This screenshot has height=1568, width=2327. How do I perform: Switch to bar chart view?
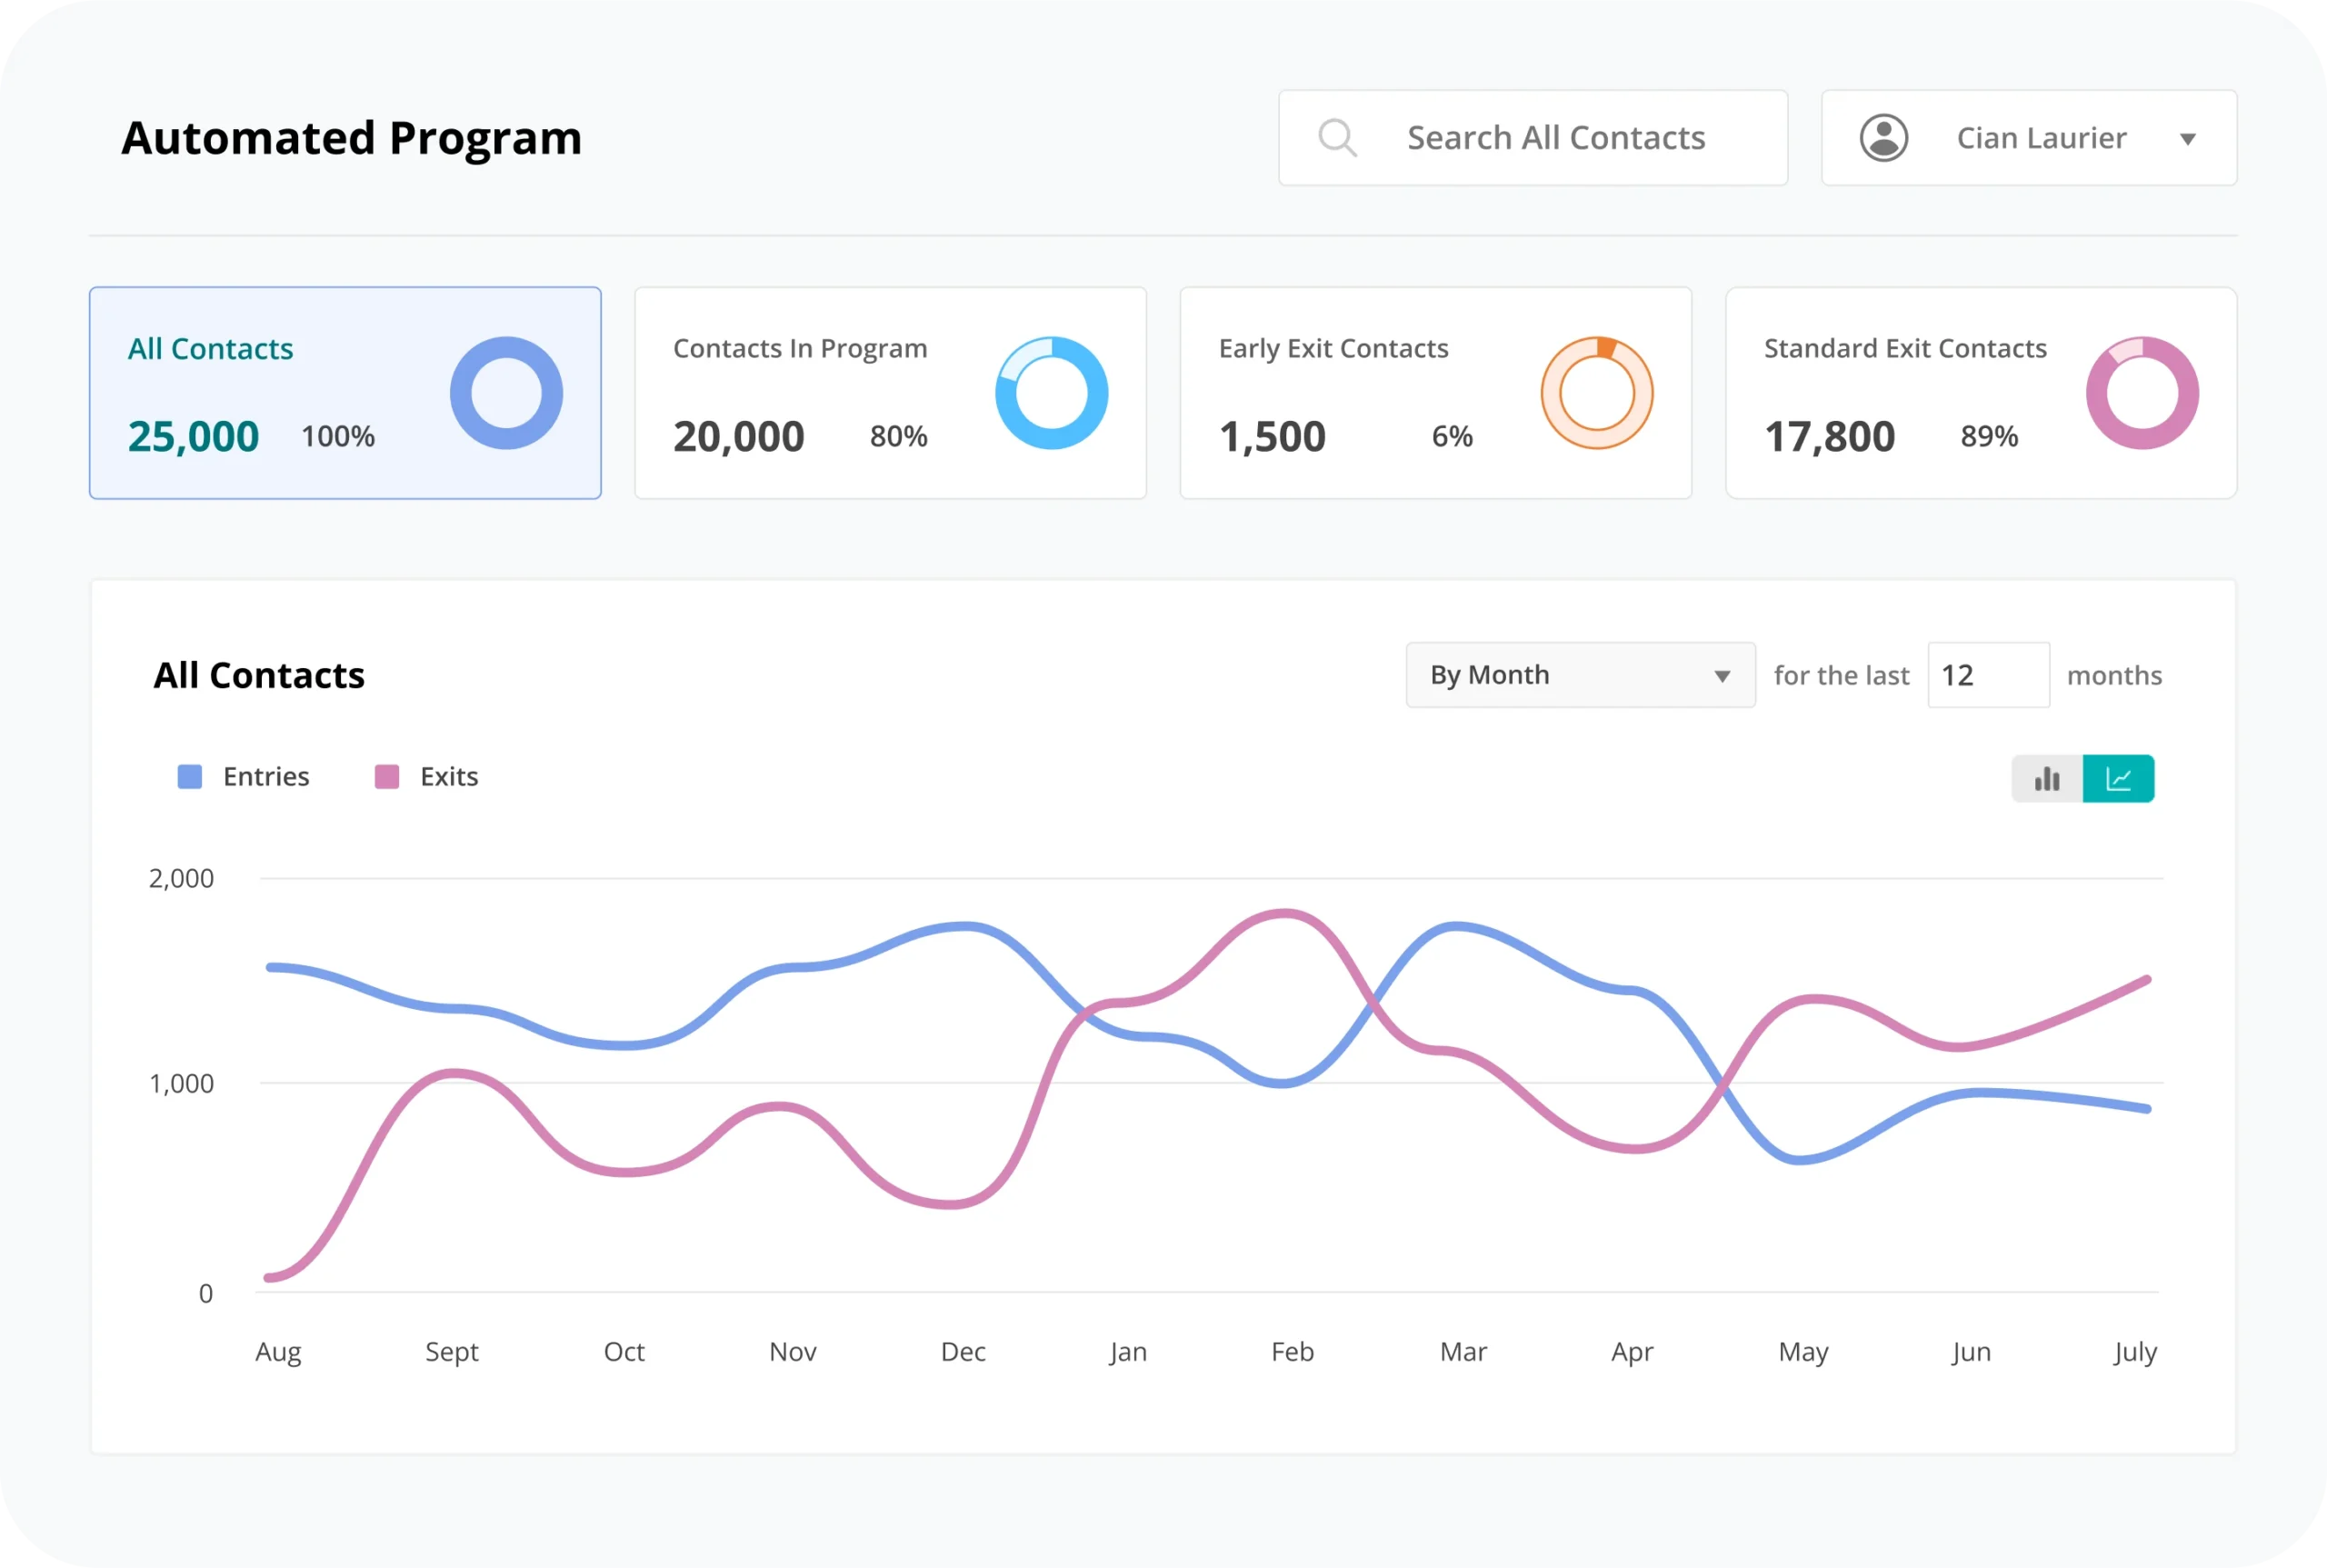(2047, 779)
